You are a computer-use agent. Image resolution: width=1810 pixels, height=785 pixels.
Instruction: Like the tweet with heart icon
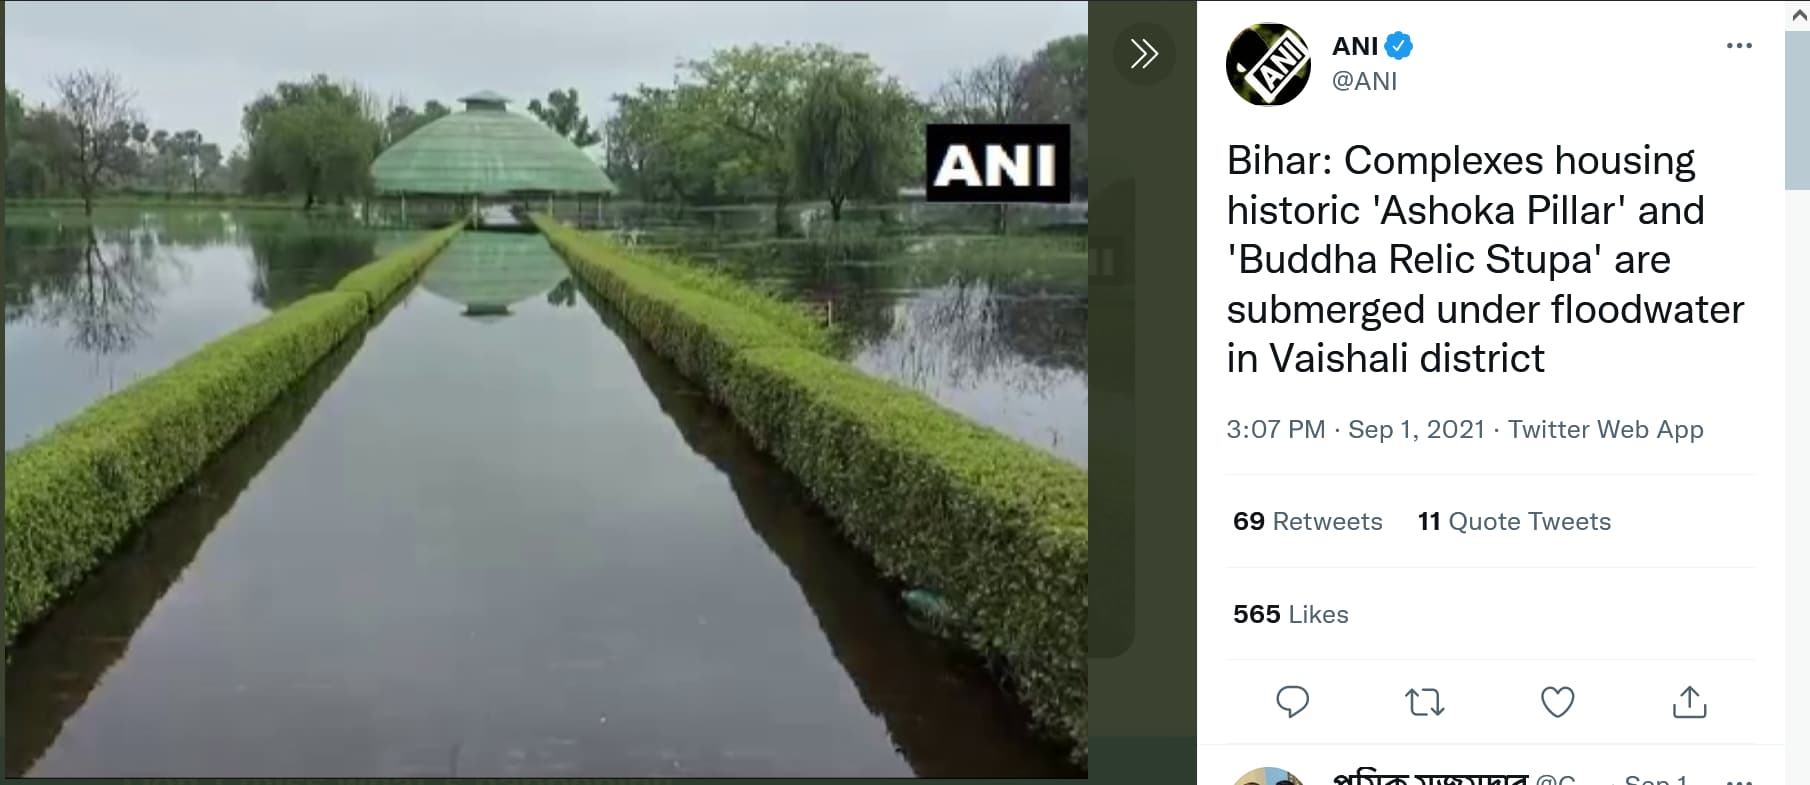1557,702
